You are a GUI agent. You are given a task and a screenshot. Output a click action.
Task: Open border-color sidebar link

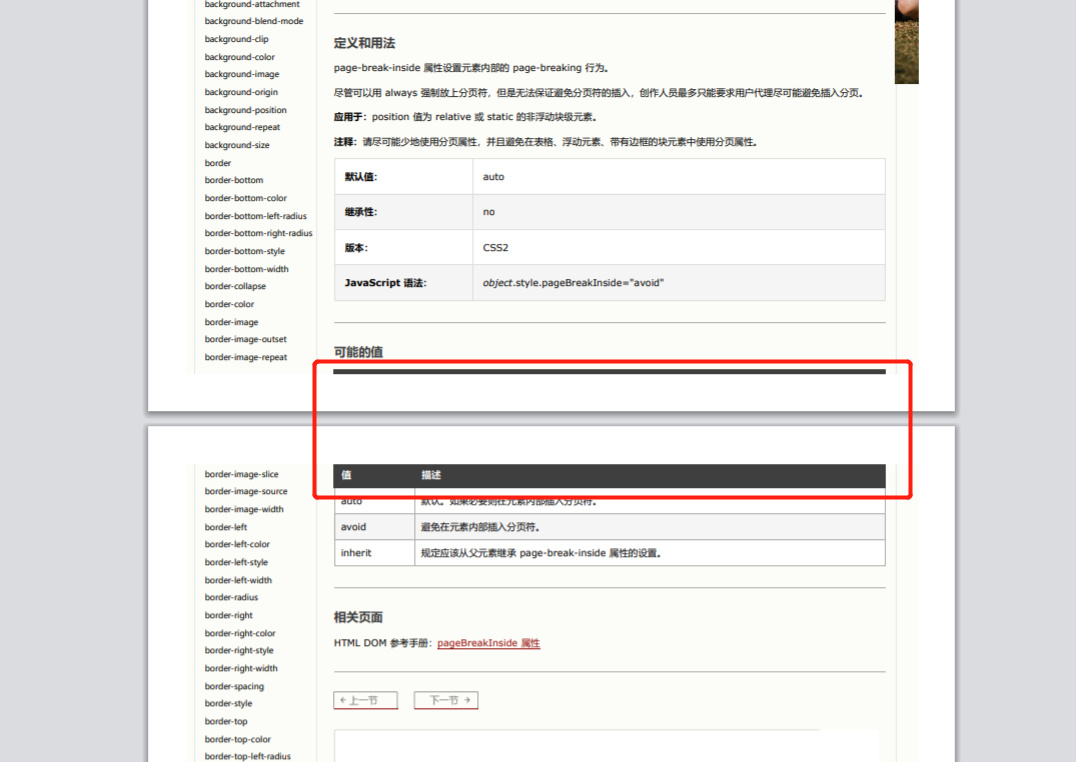point(229,304)
